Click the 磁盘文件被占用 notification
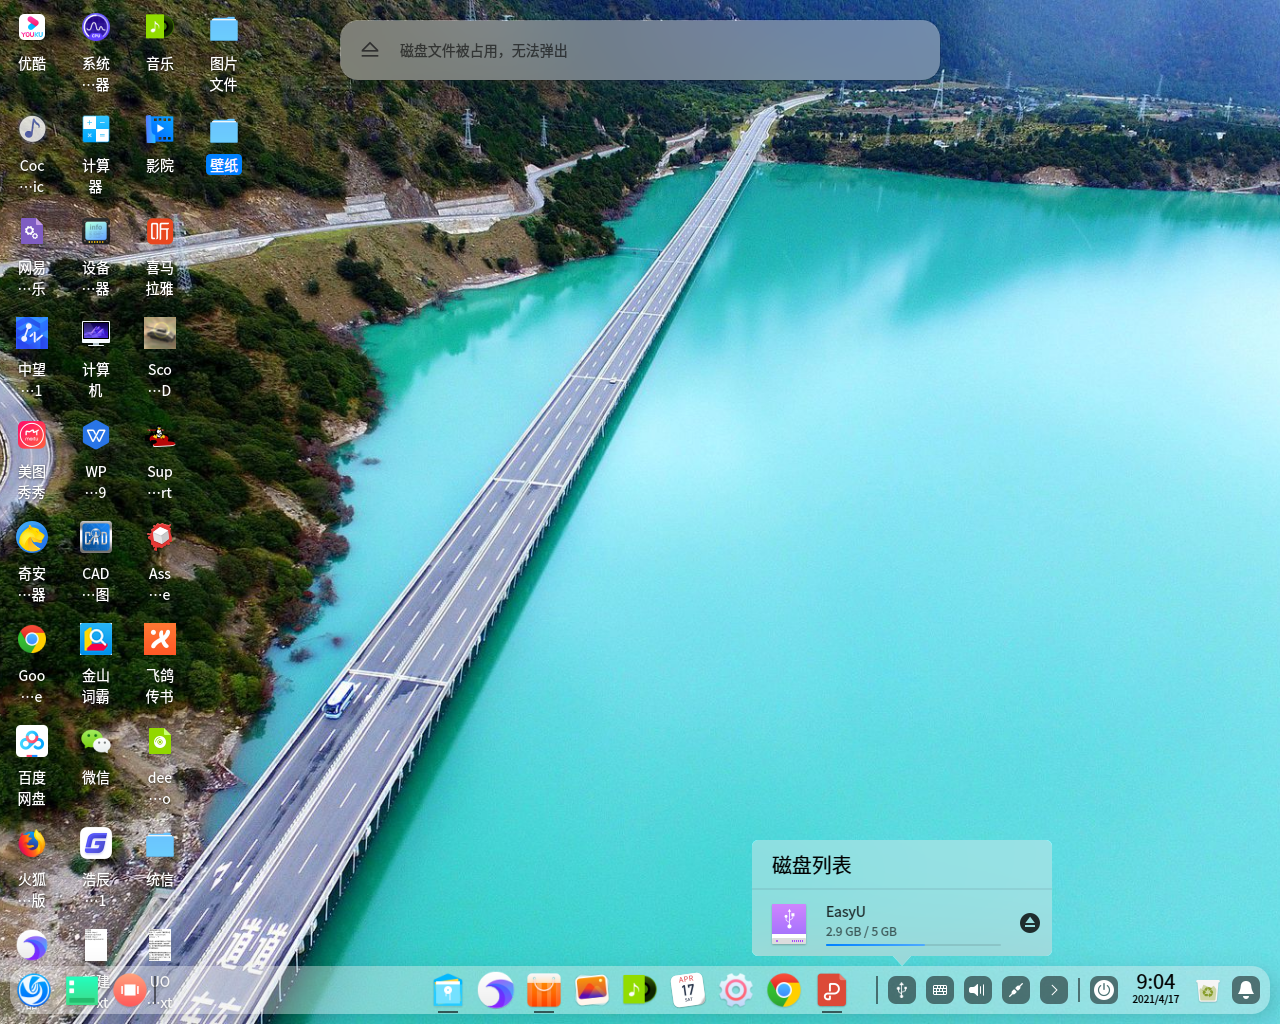Viewport: 1280px width, 1024px height. click(x=640, y=50)
